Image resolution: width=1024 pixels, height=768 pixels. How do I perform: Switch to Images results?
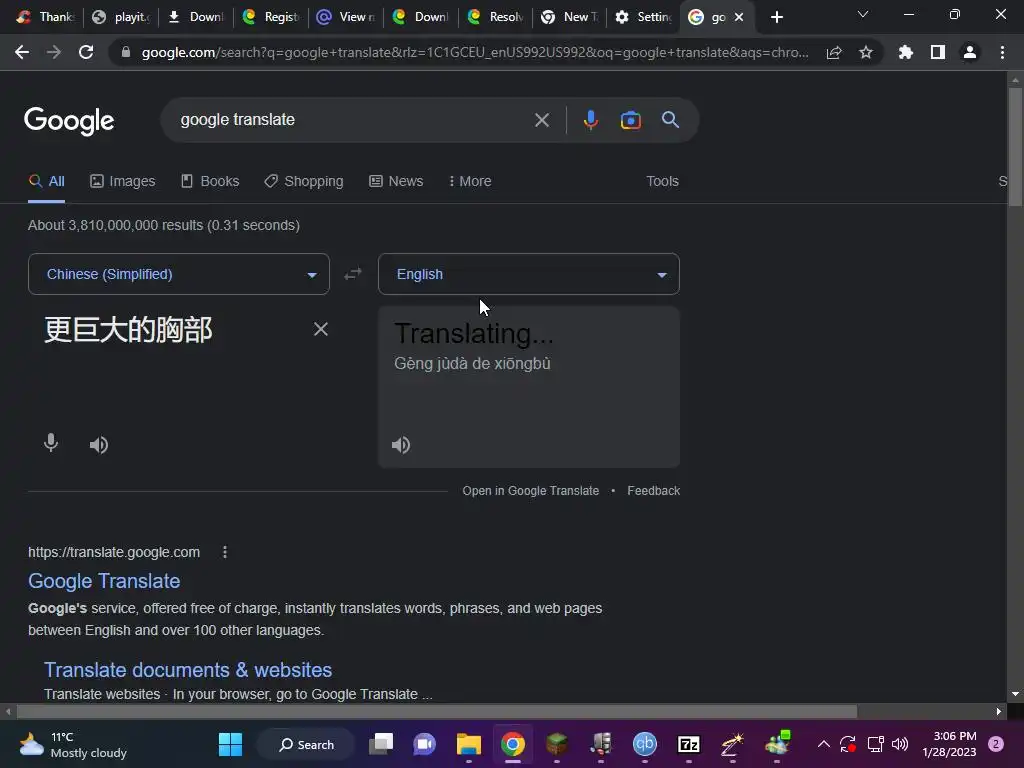[123, 181]
